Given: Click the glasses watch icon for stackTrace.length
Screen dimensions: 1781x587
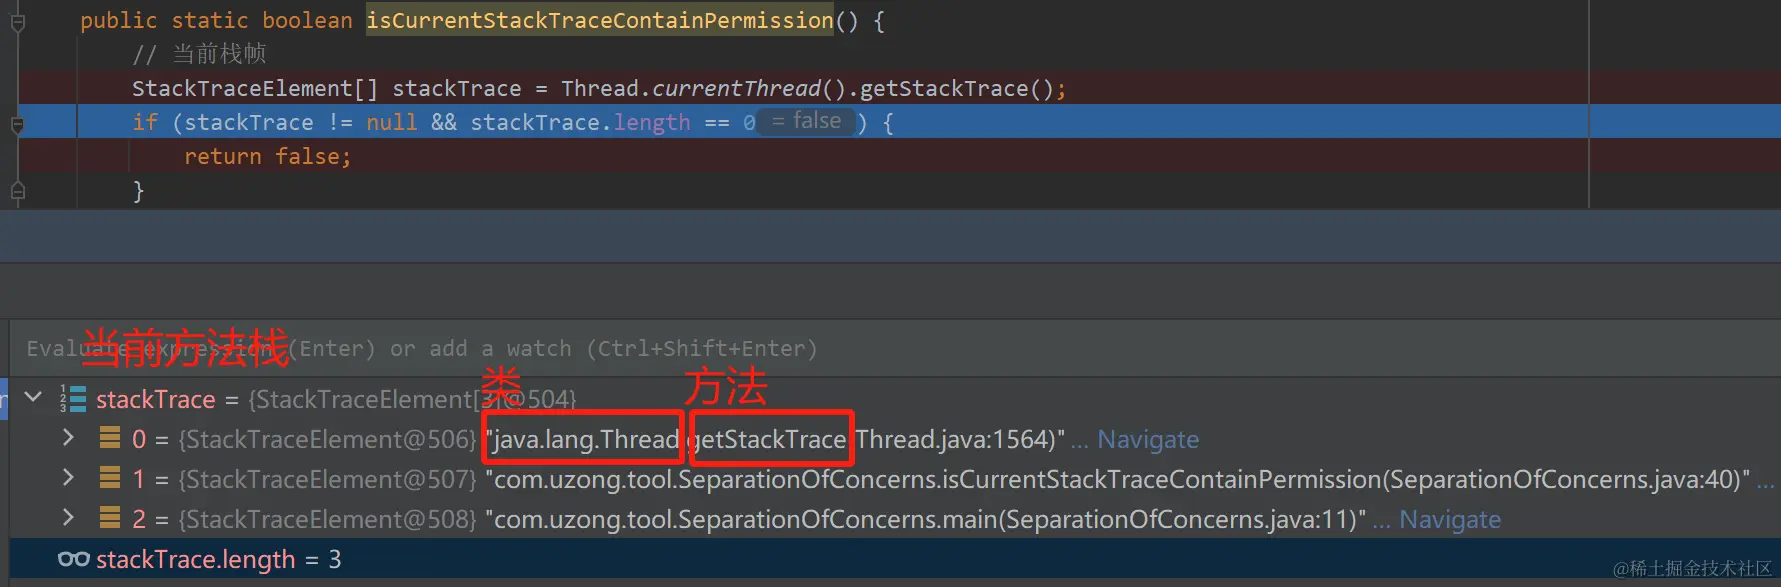Looking at the screenshot, I should 74,558.
